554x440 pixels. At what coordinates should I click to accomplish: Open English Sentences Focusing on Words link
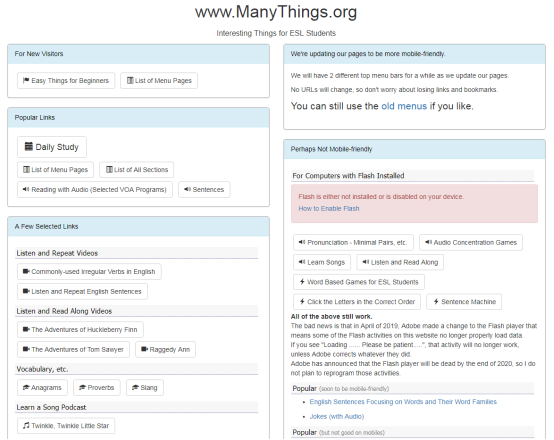403,401
